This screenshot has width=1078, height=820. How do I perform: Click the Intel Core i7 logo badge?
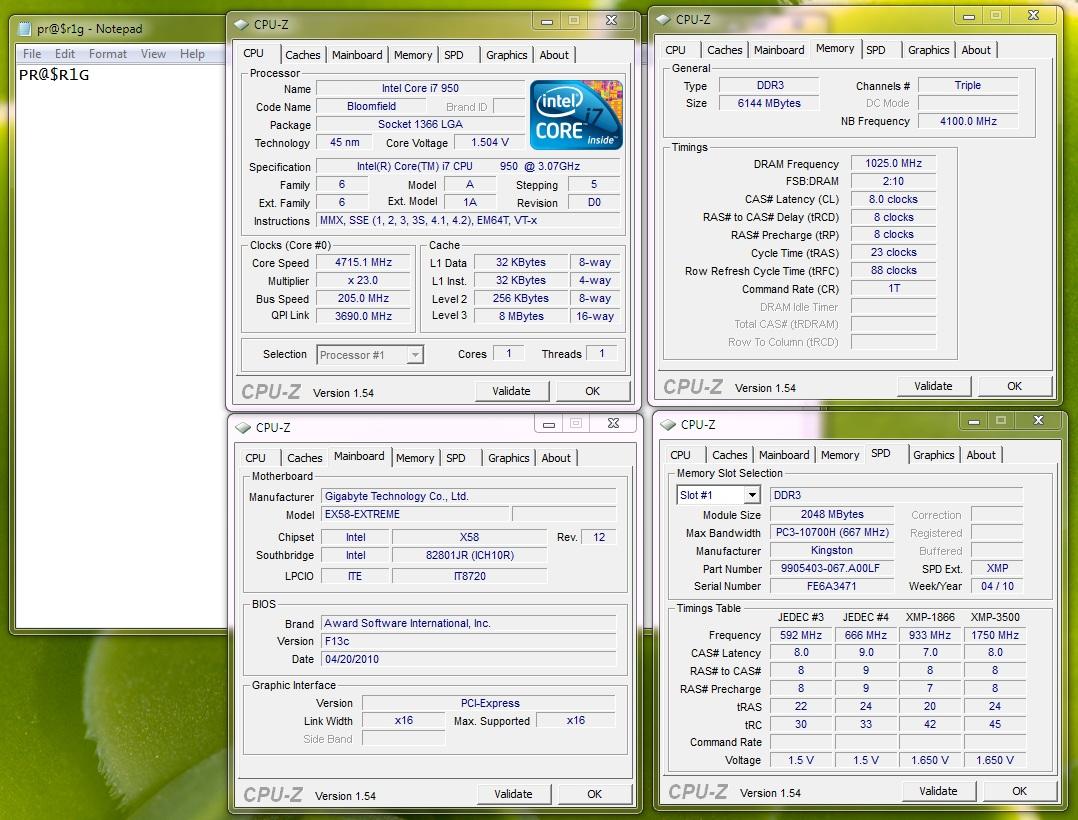pyautogui.click(x=576, y=115)
